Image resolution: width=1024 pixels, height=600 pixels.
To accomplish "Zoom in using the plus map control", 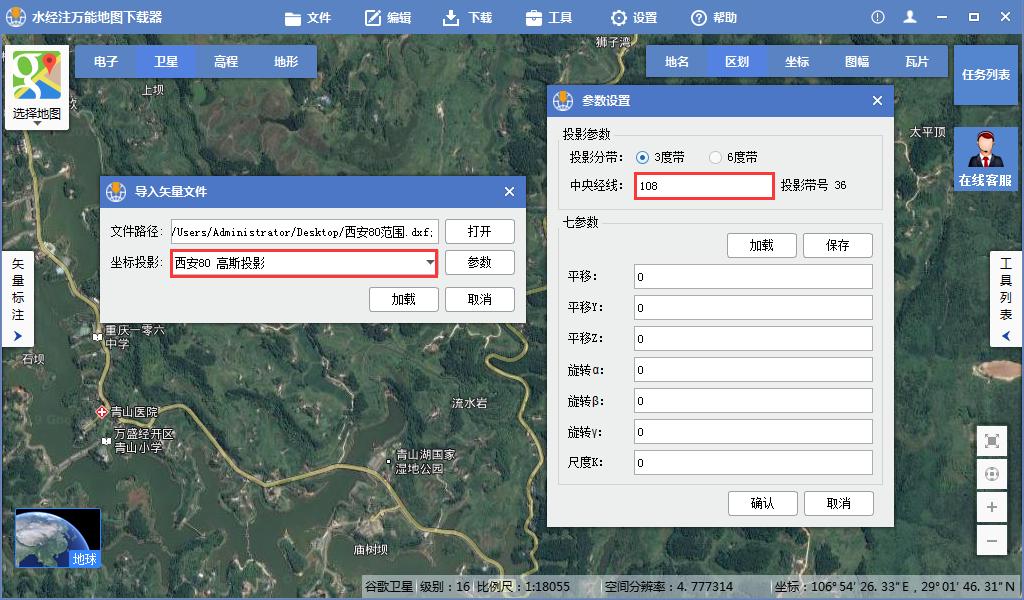I will click(990, 507).
